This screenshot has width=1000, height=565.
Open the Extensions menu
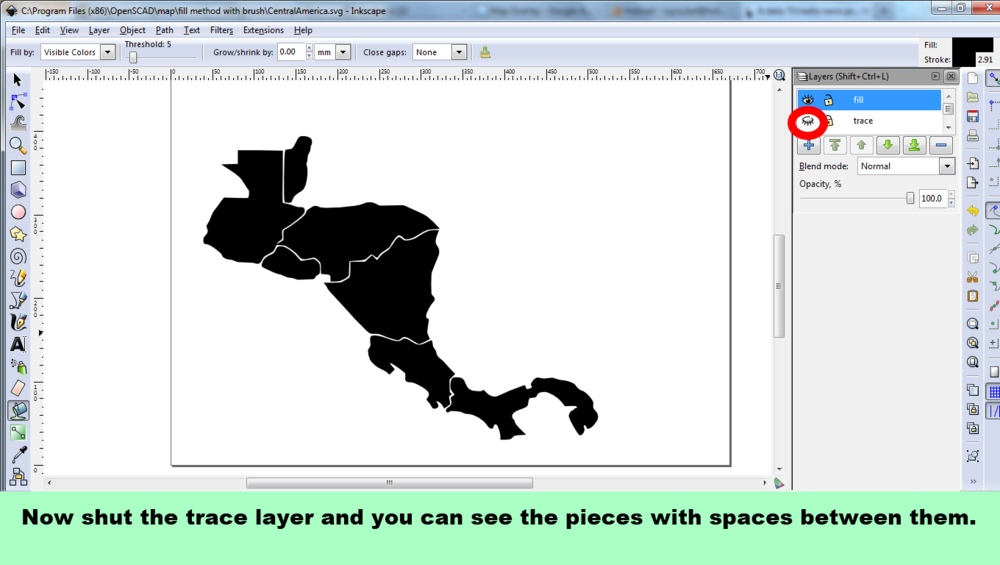tap(263, 30)
